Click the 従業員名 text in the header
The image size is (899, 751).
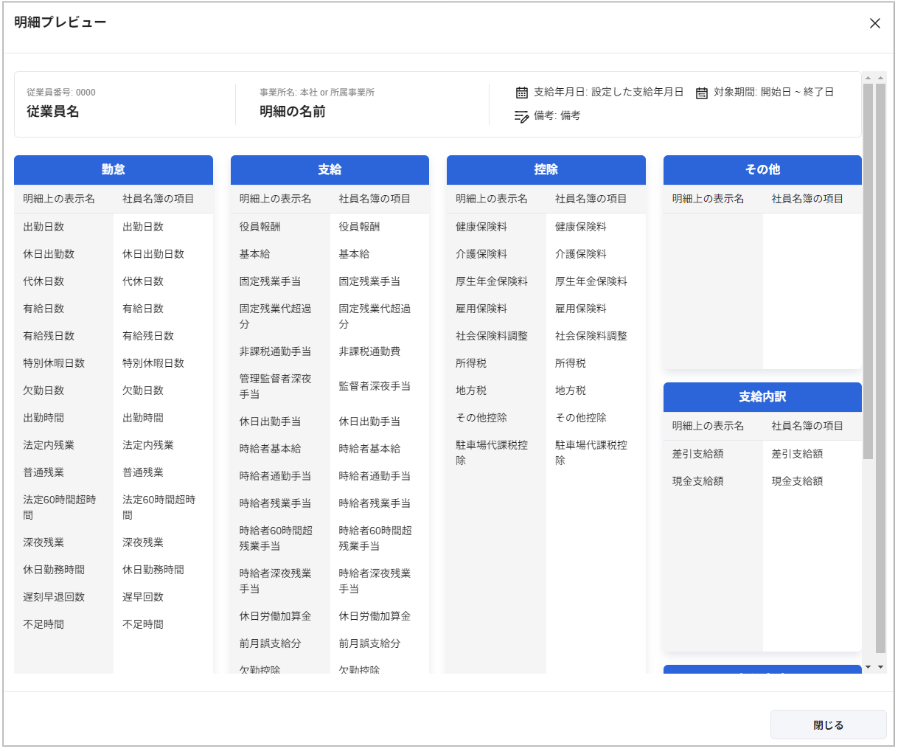53,112
